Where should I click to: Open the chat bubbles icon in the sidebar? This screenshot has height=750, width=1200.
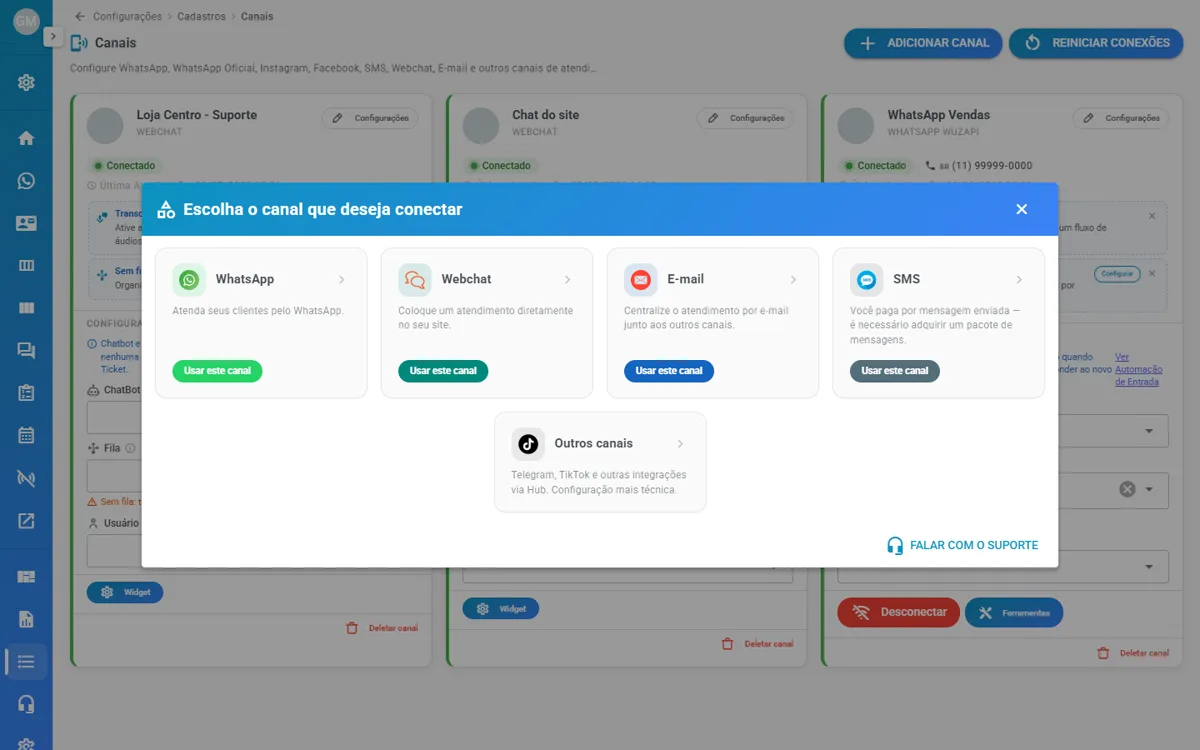pyautogui.click(x=26, y=350)
